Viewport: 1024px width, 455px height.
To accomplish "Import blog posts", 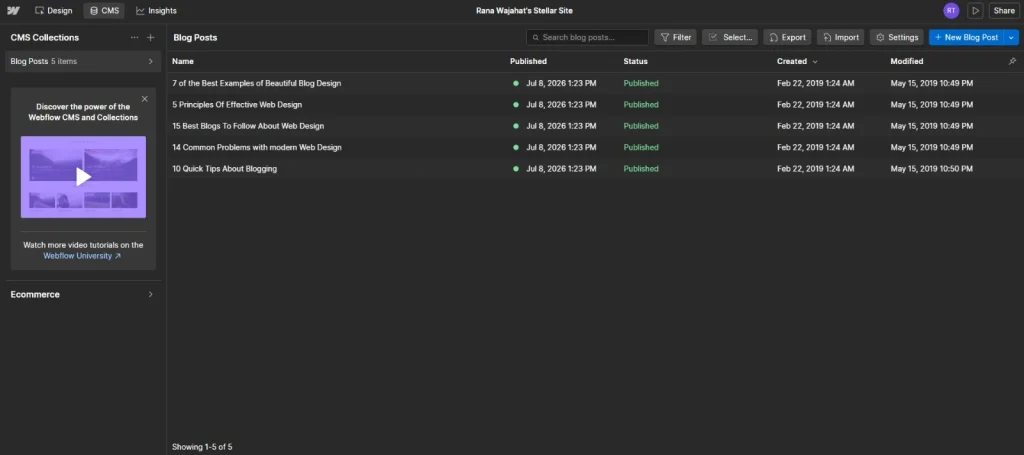I will click(840, 37).
